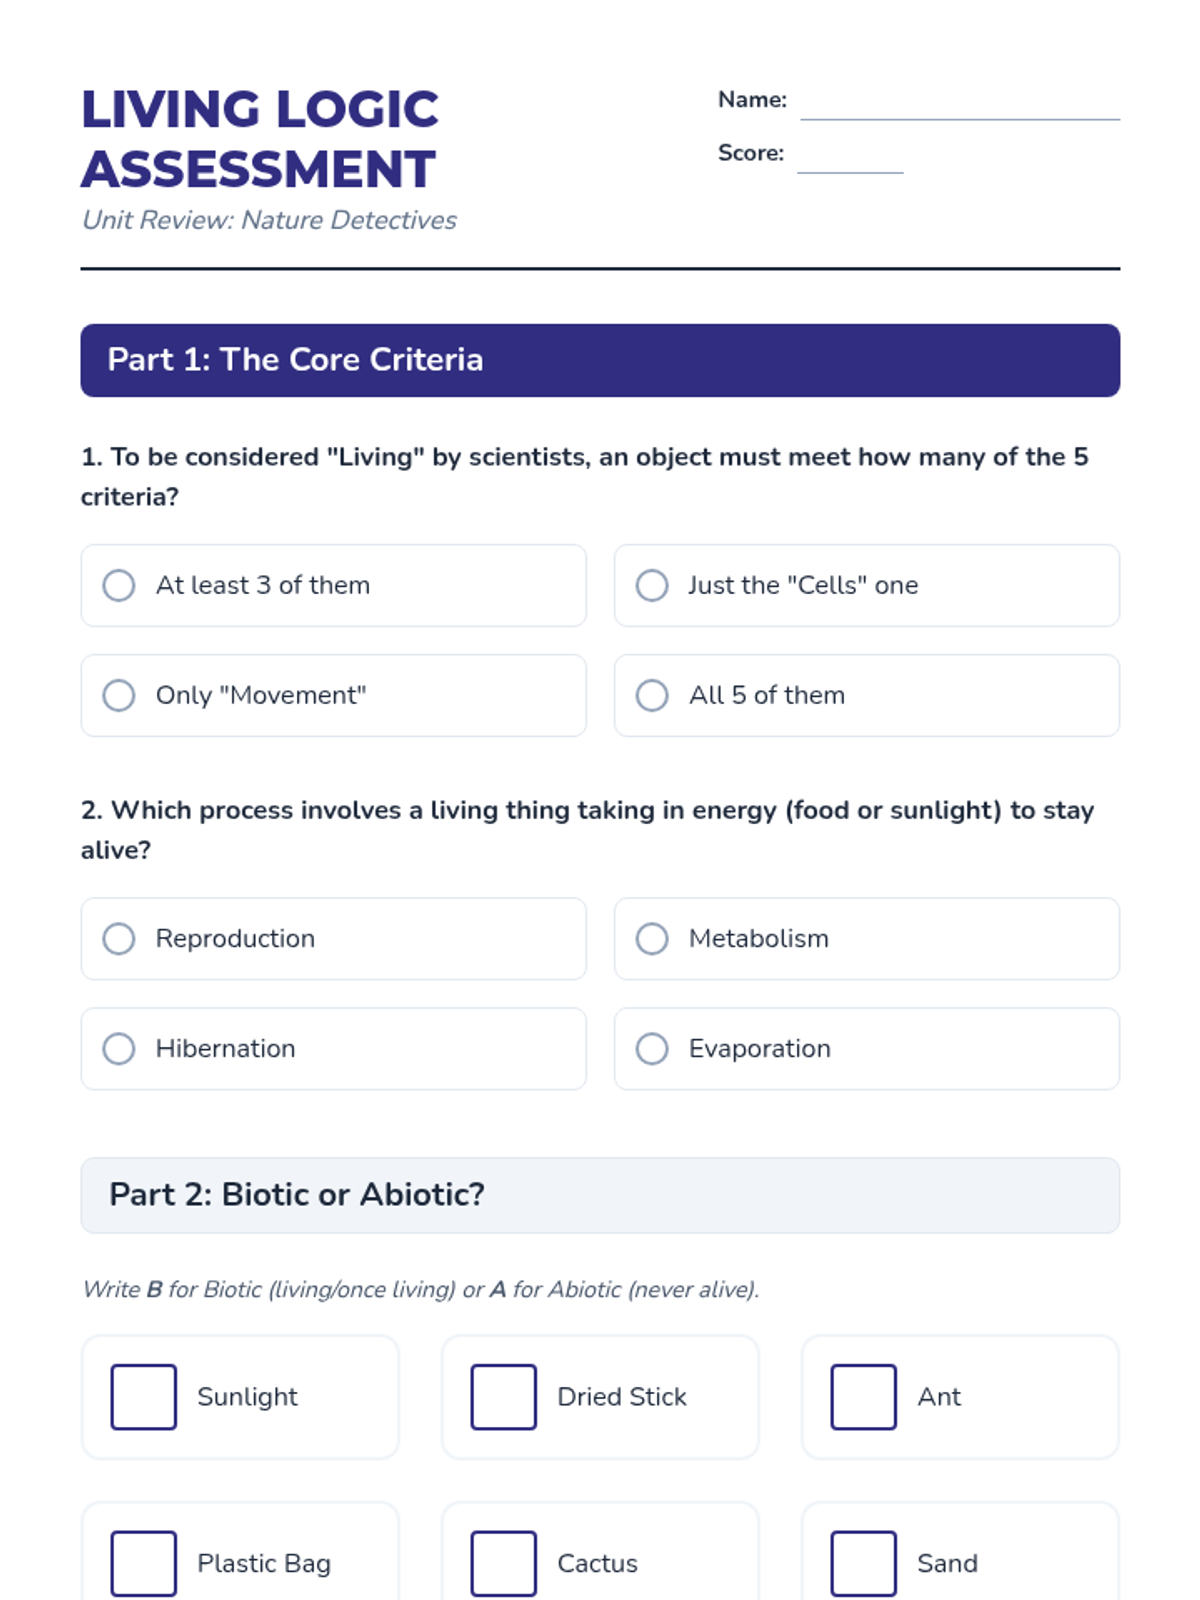1200x1600 pixels.
Task: Click the Name line field
Action: point(959,104)
